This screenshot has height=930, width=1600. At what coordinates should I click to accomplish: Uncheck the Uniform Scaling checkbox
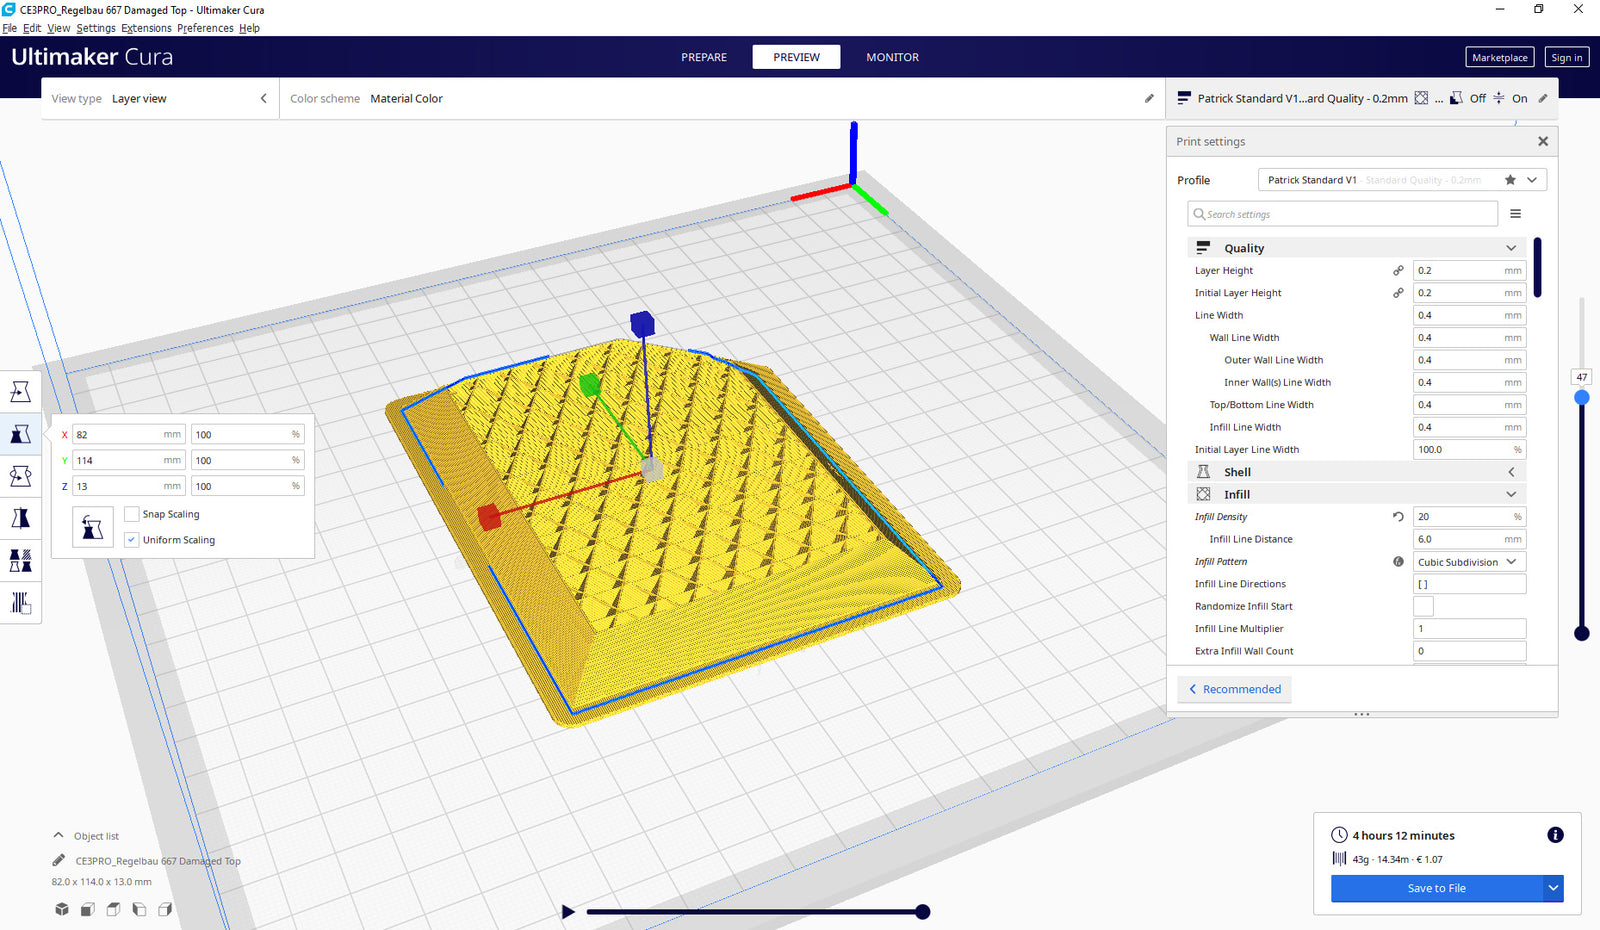click(132, 540)
